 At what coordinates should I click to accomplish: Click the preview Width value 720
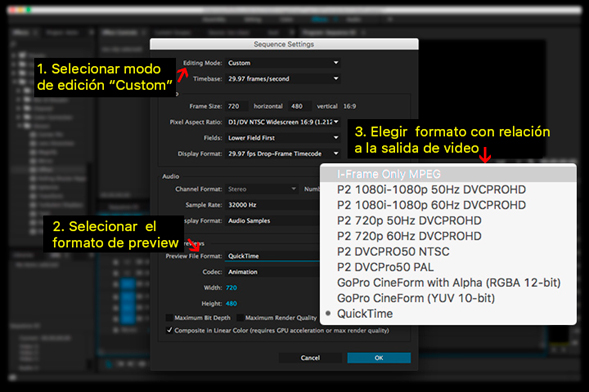[x=231, y=288]
